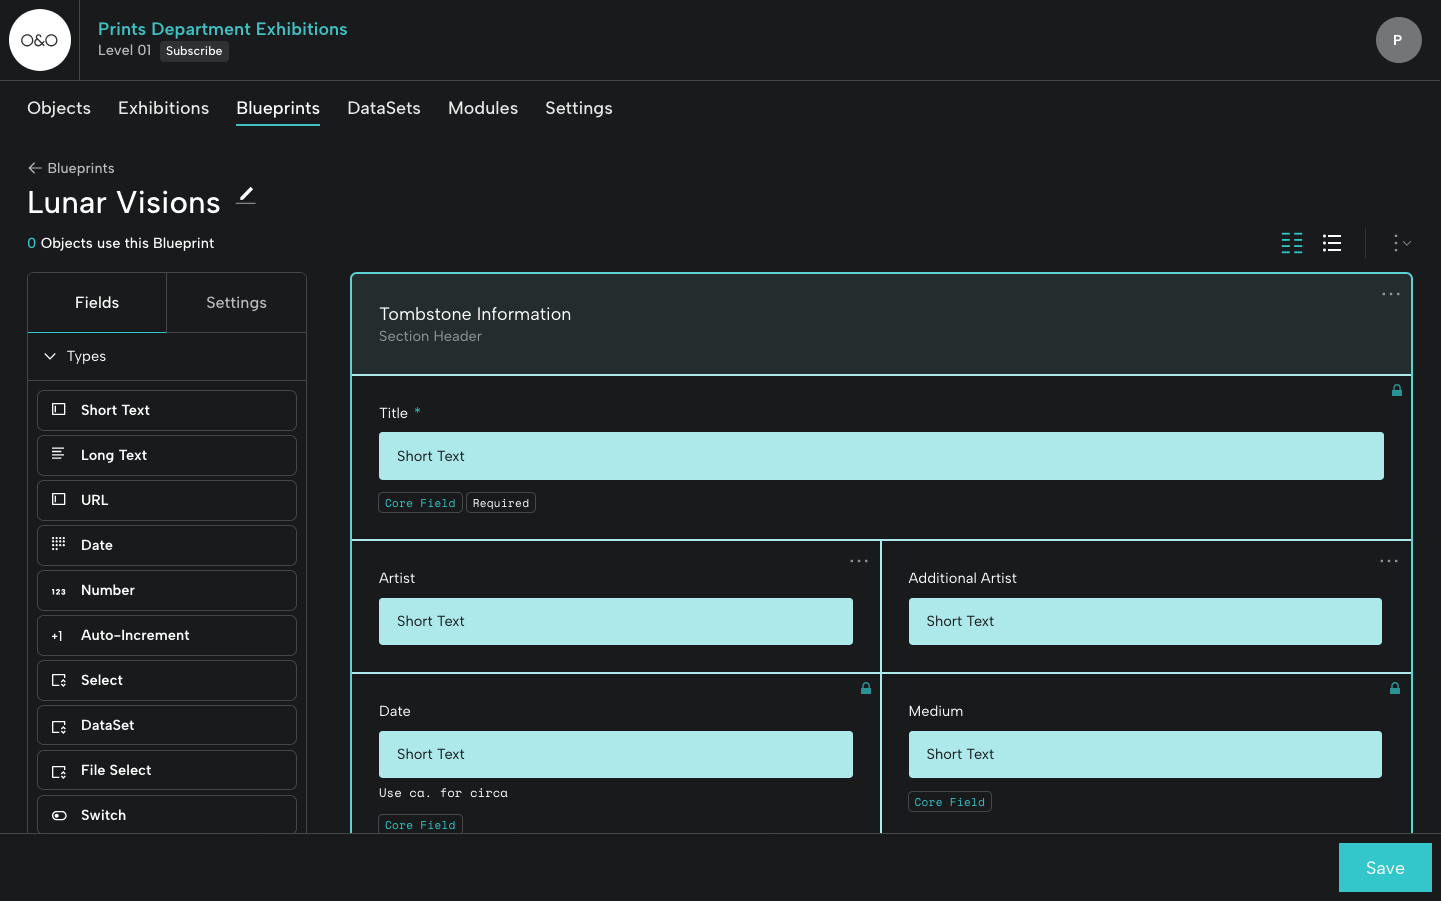Open Tombstone Information section options menu
The width and height of the screenshot is (1441, 901).
click(1390, 294)
